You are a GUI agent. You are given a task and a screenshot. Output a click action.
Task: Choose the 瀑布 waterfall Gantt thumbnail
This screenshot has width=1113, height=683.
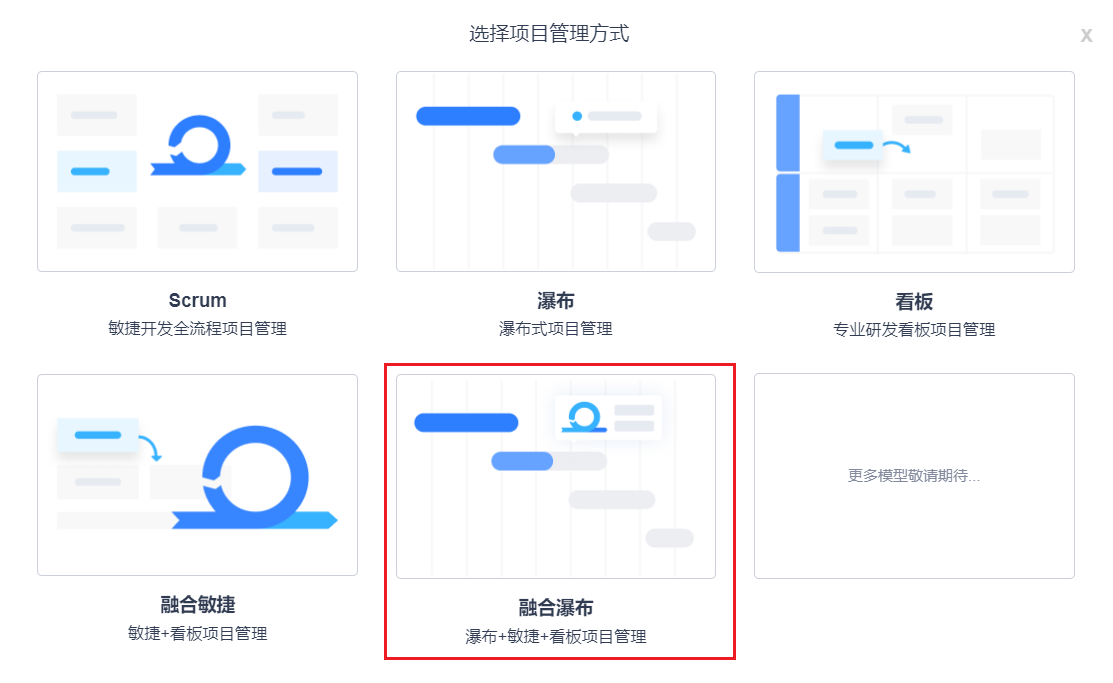coord(556,171)
